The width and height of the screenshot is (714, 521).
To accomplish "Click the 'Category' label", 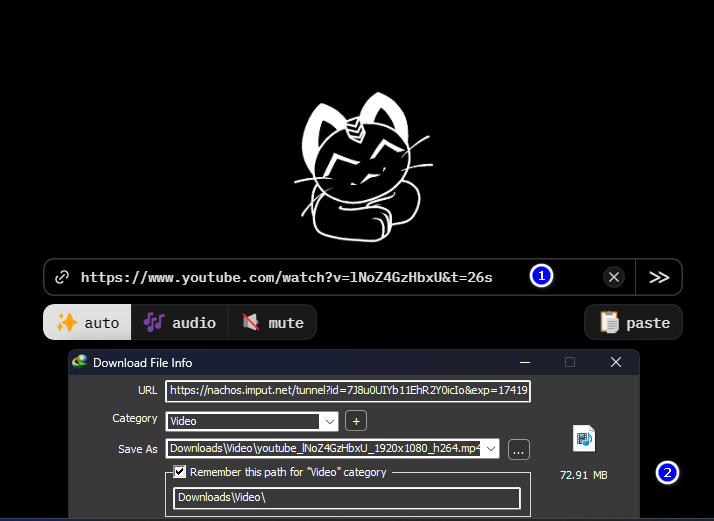I will pyautogui.click(x=135, y=419).
